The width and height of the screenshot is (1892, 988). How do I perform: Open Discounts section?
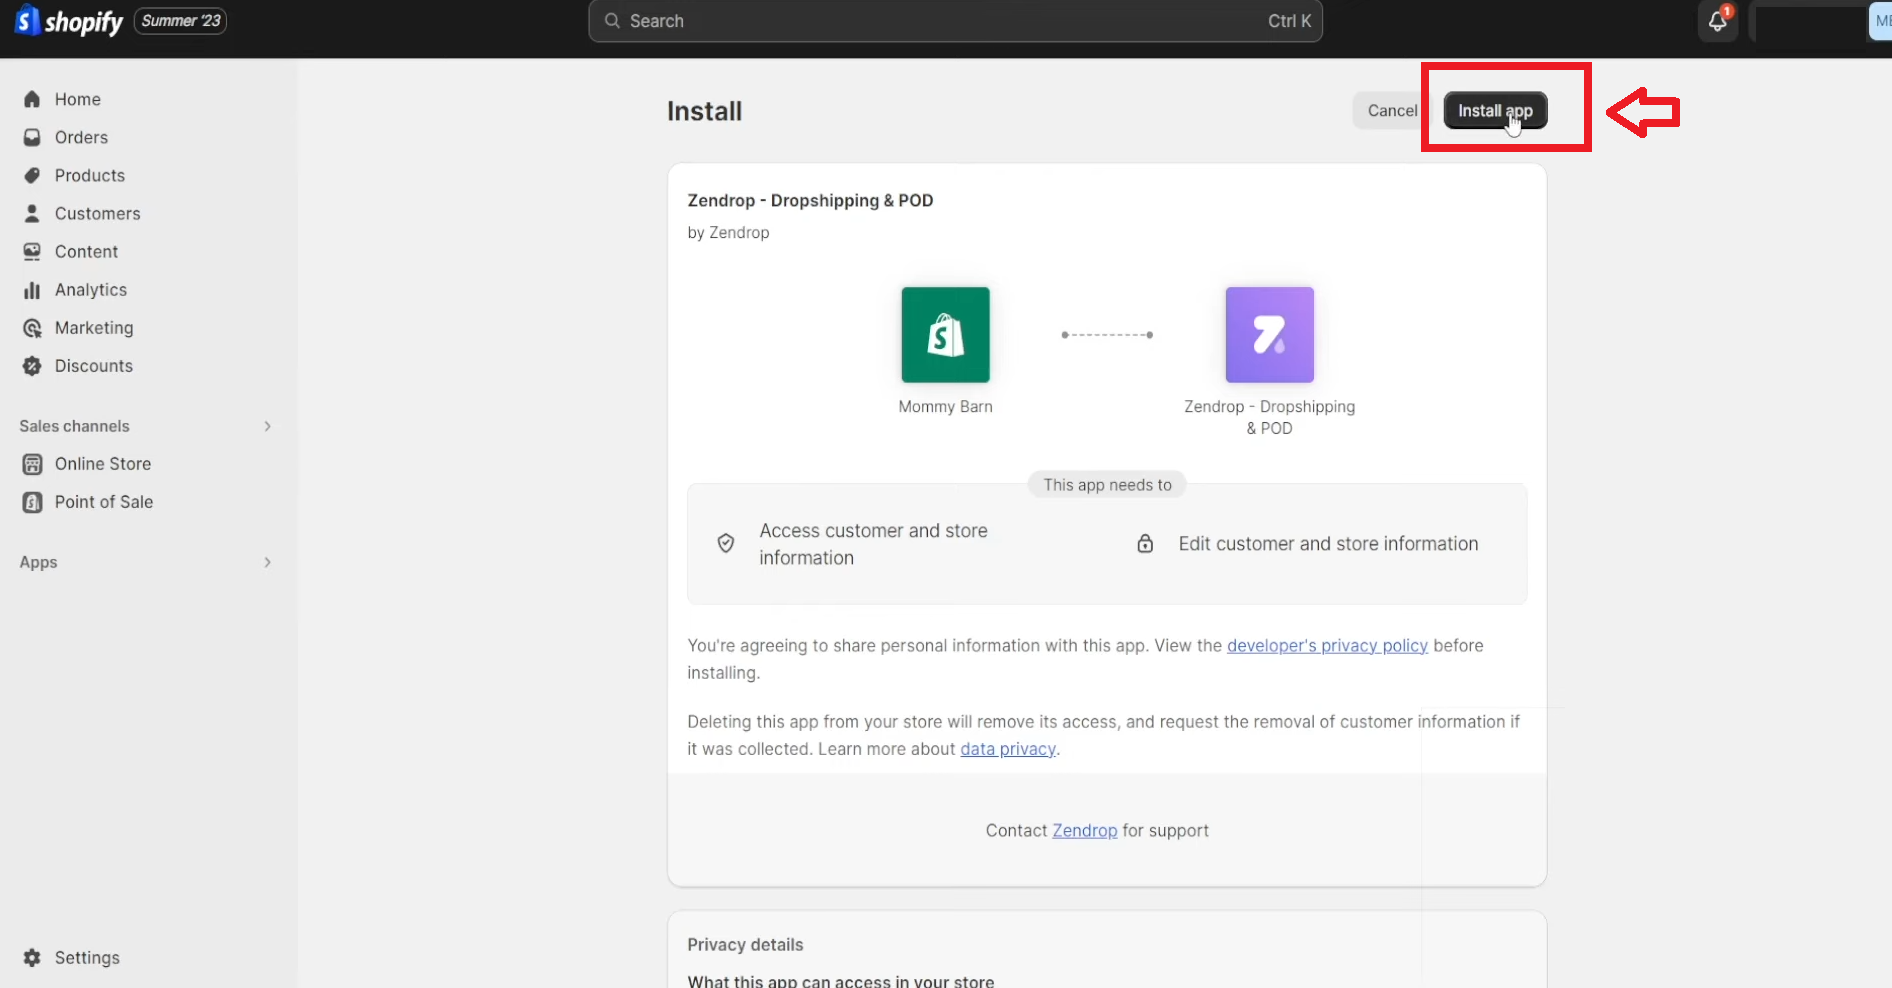94,366
